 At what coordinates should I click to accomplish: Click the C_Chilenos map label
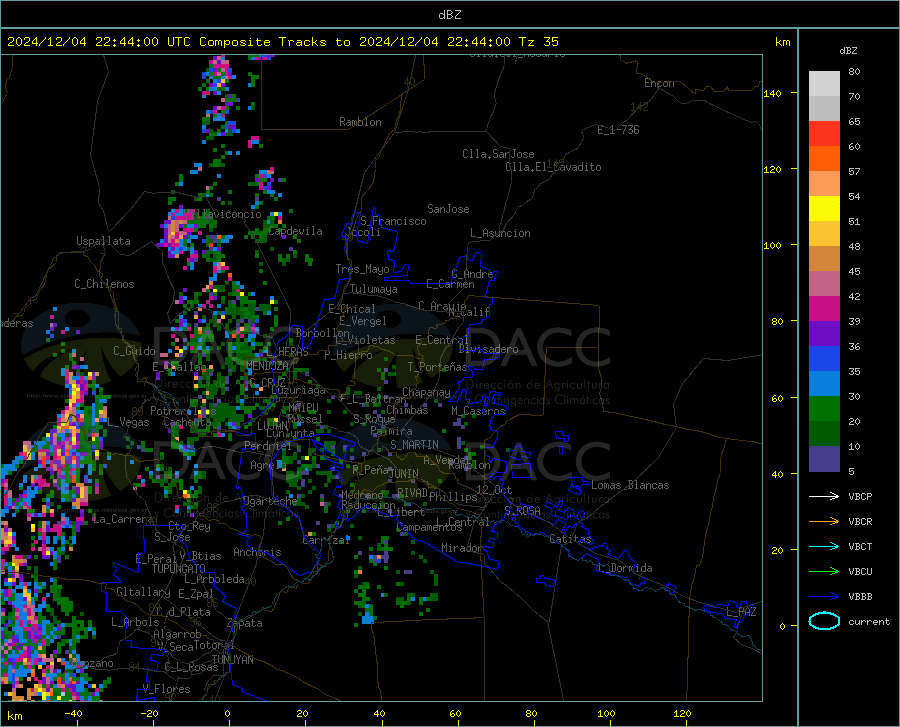[104, 284]
